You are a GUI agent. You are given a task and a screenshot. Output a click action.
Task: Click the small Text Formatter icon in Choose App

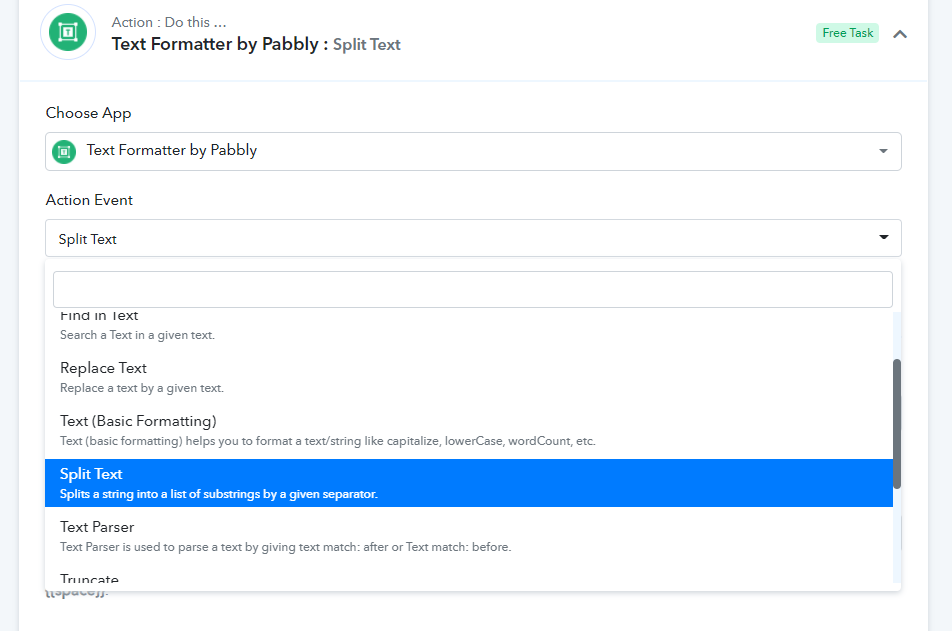(64, 151)
